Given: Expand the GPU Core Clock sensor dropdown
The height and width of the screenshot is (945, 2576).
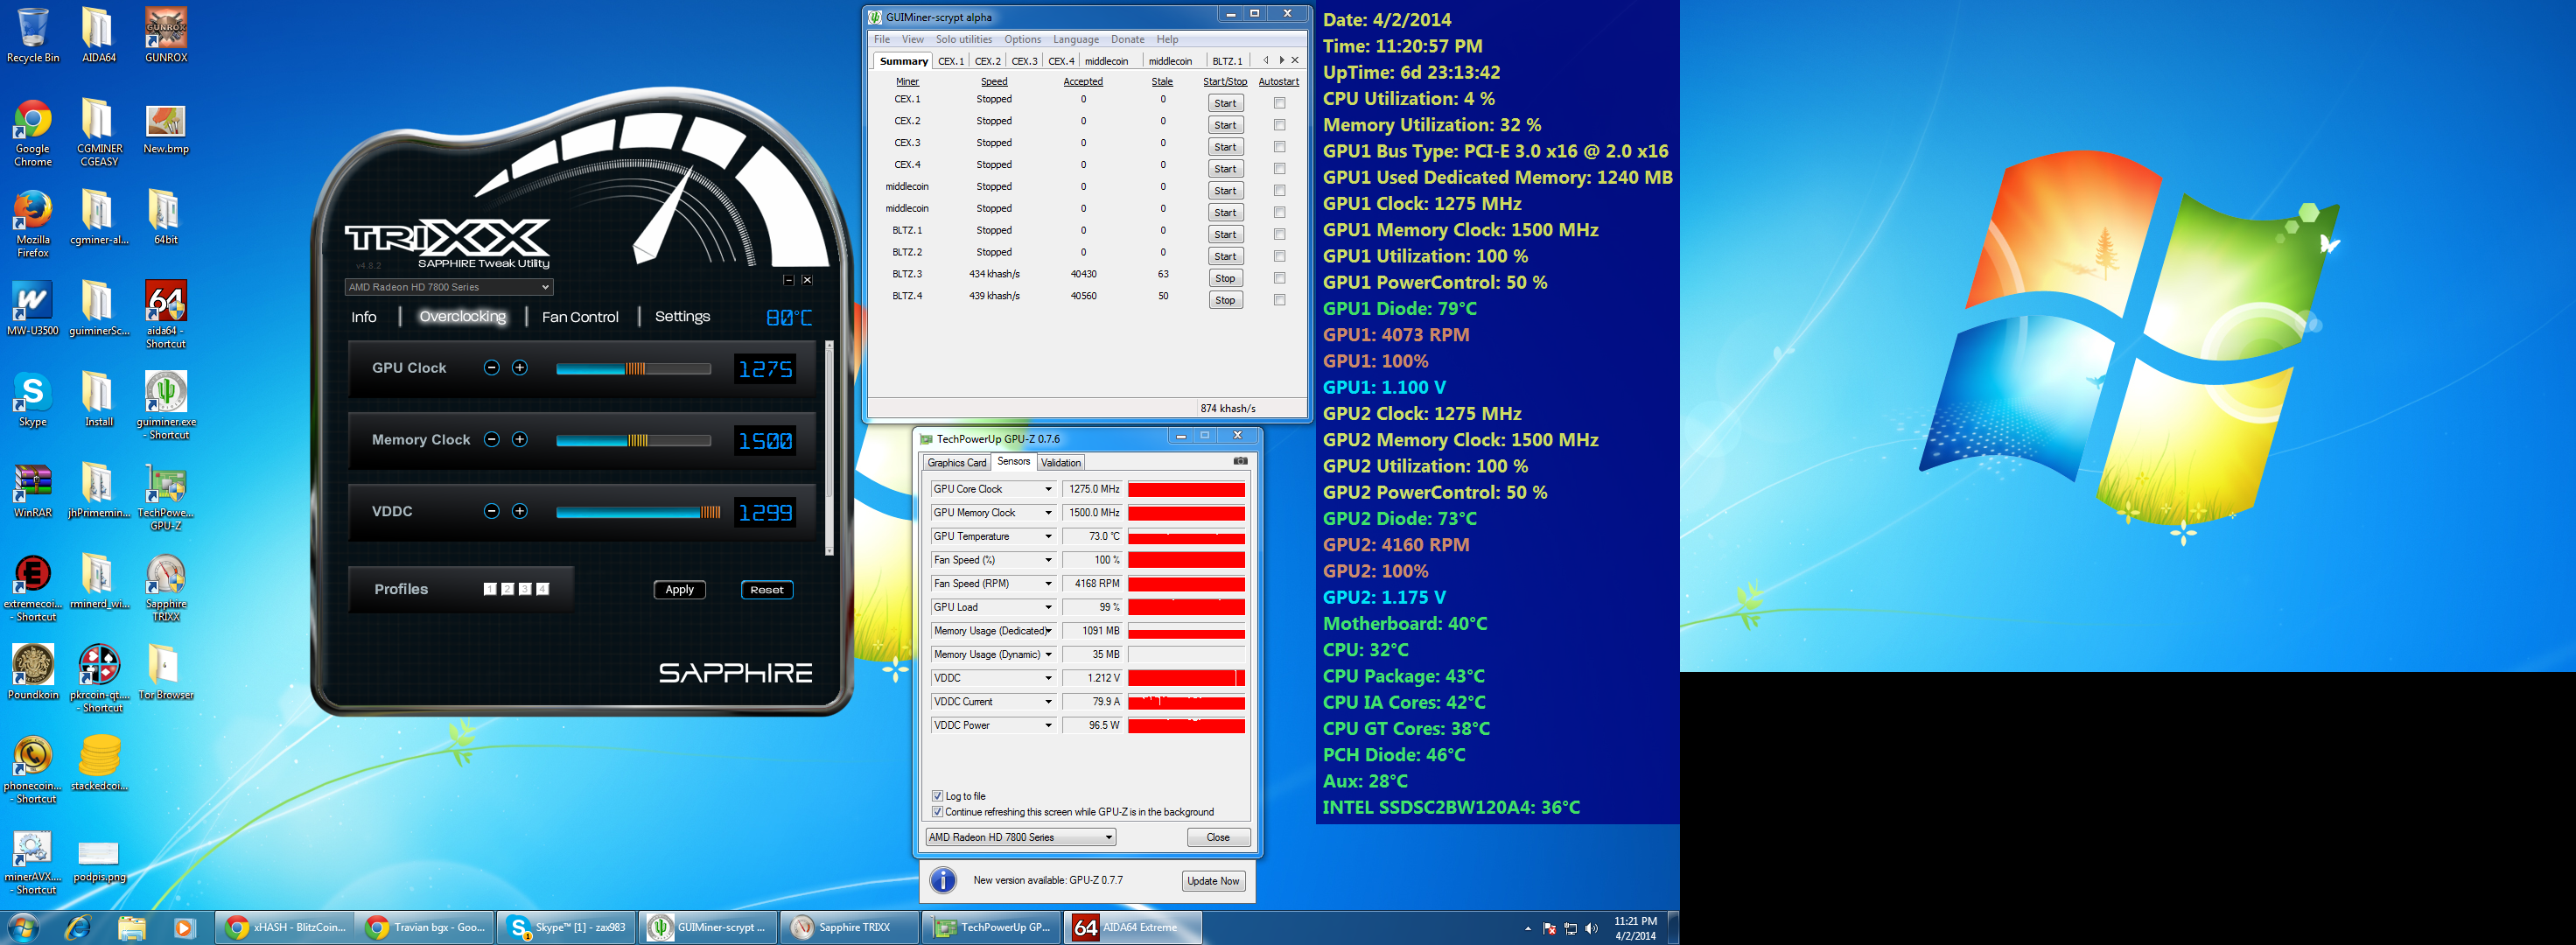Looking at the screenshot, I should pyautogui.click(x=1048, y=489).
